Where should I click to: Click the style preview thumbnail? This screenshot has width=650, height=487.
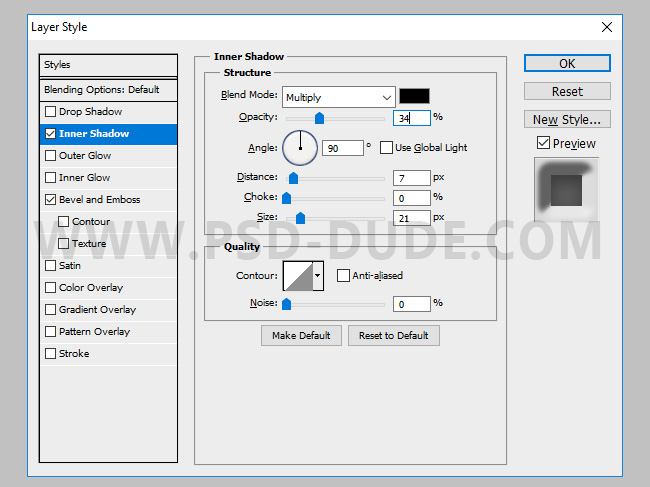click(x=566, y=189)
